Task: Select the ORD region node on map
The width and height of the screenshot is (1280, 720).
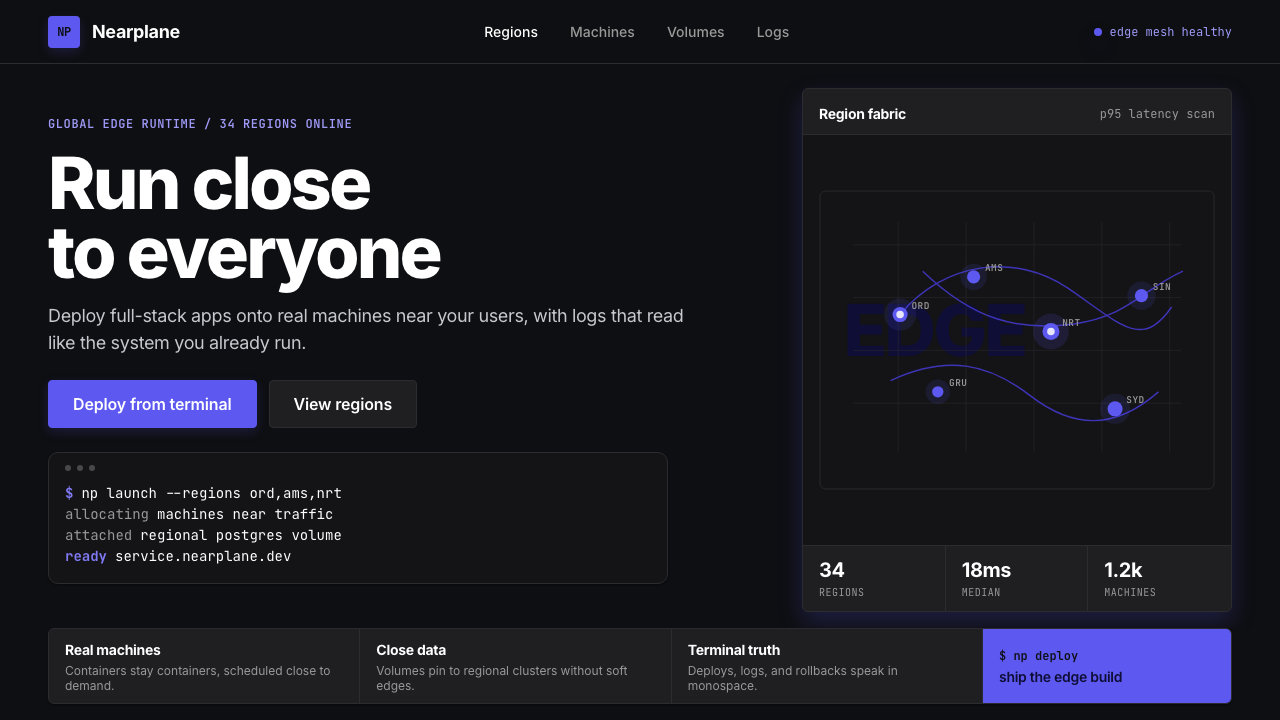Action: 900,314
